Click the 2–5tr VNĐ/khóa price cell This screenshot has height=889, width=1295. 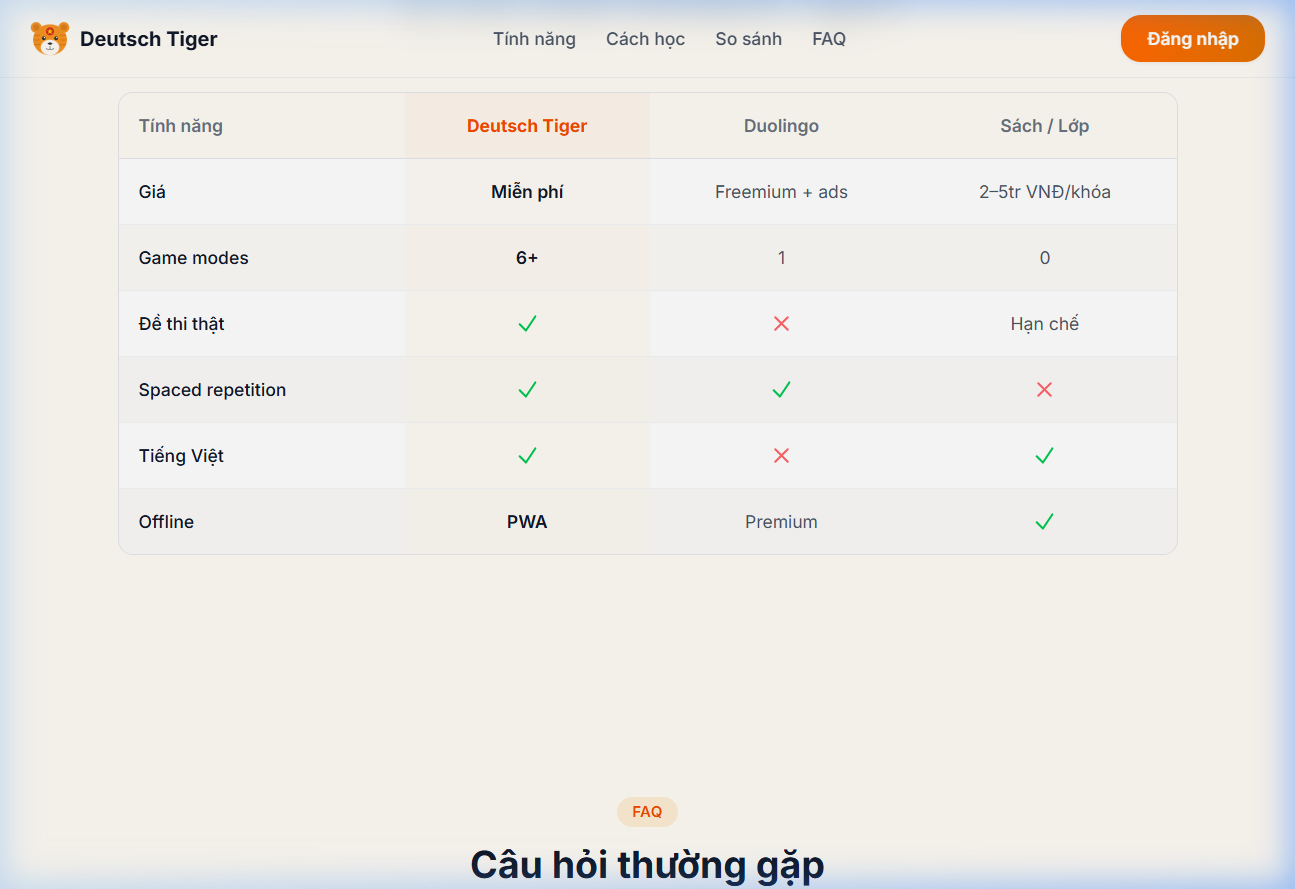[1044, 192]
